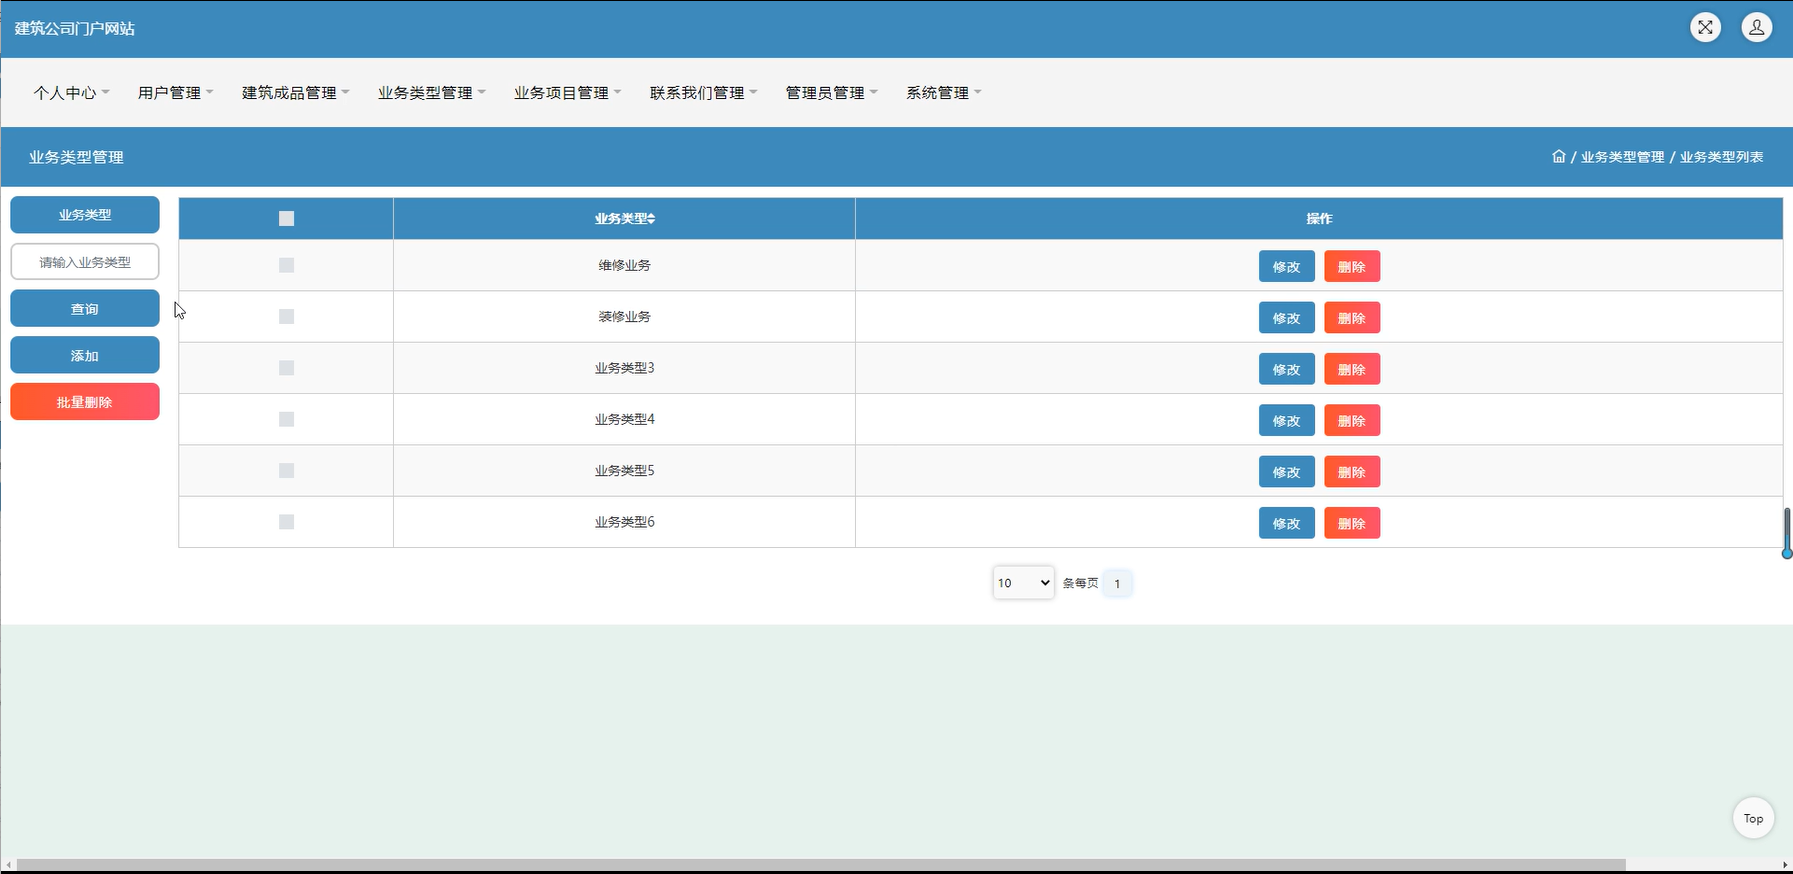
Task: Sort by 业务类型 column arrow icon
Action: tap(651, 218)
